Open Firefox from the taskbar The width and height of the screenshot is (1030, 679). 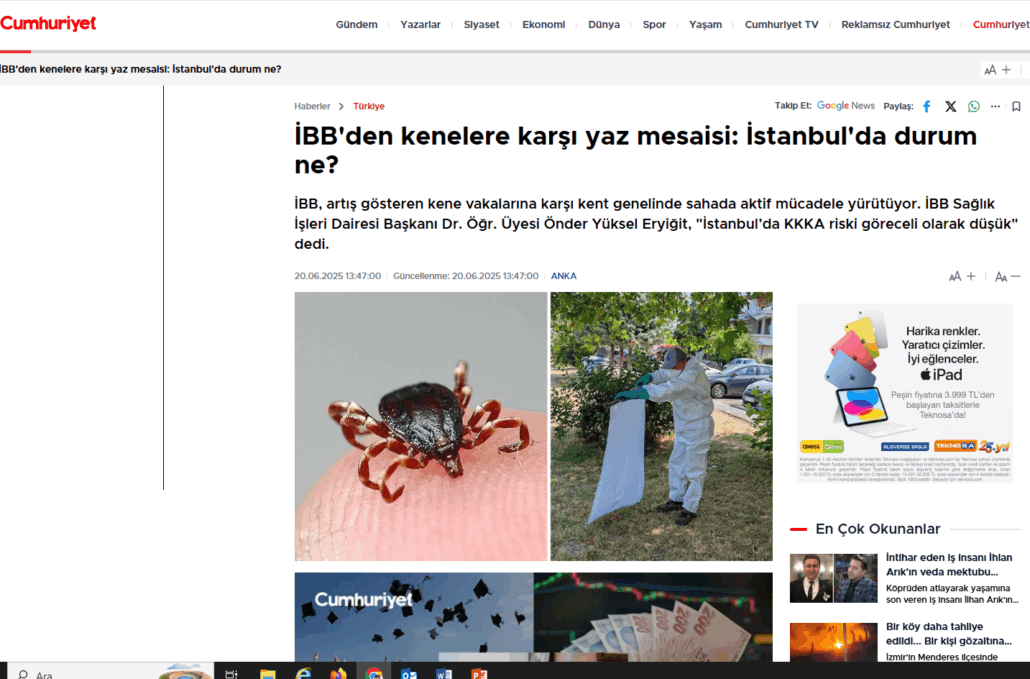click(338, 674)
